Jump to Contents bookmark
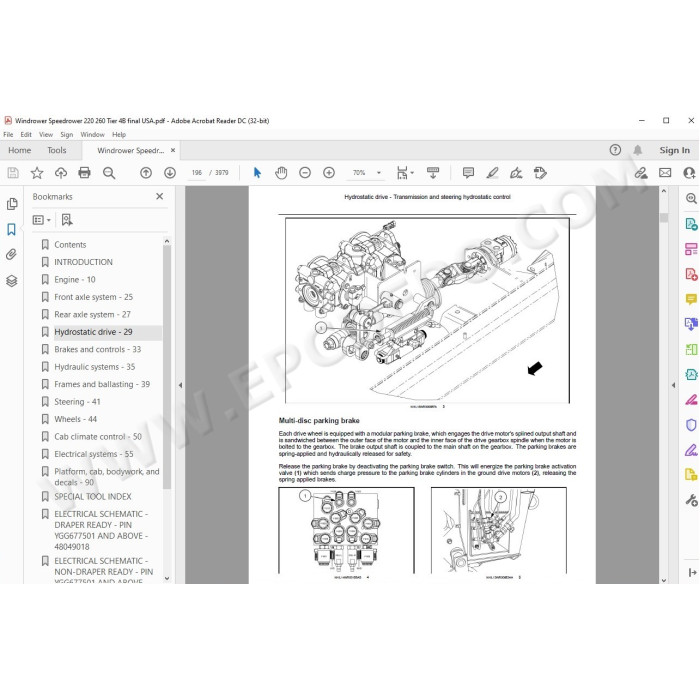The width and height of the screenshot is (700, 700). click(x=70, y=245)
